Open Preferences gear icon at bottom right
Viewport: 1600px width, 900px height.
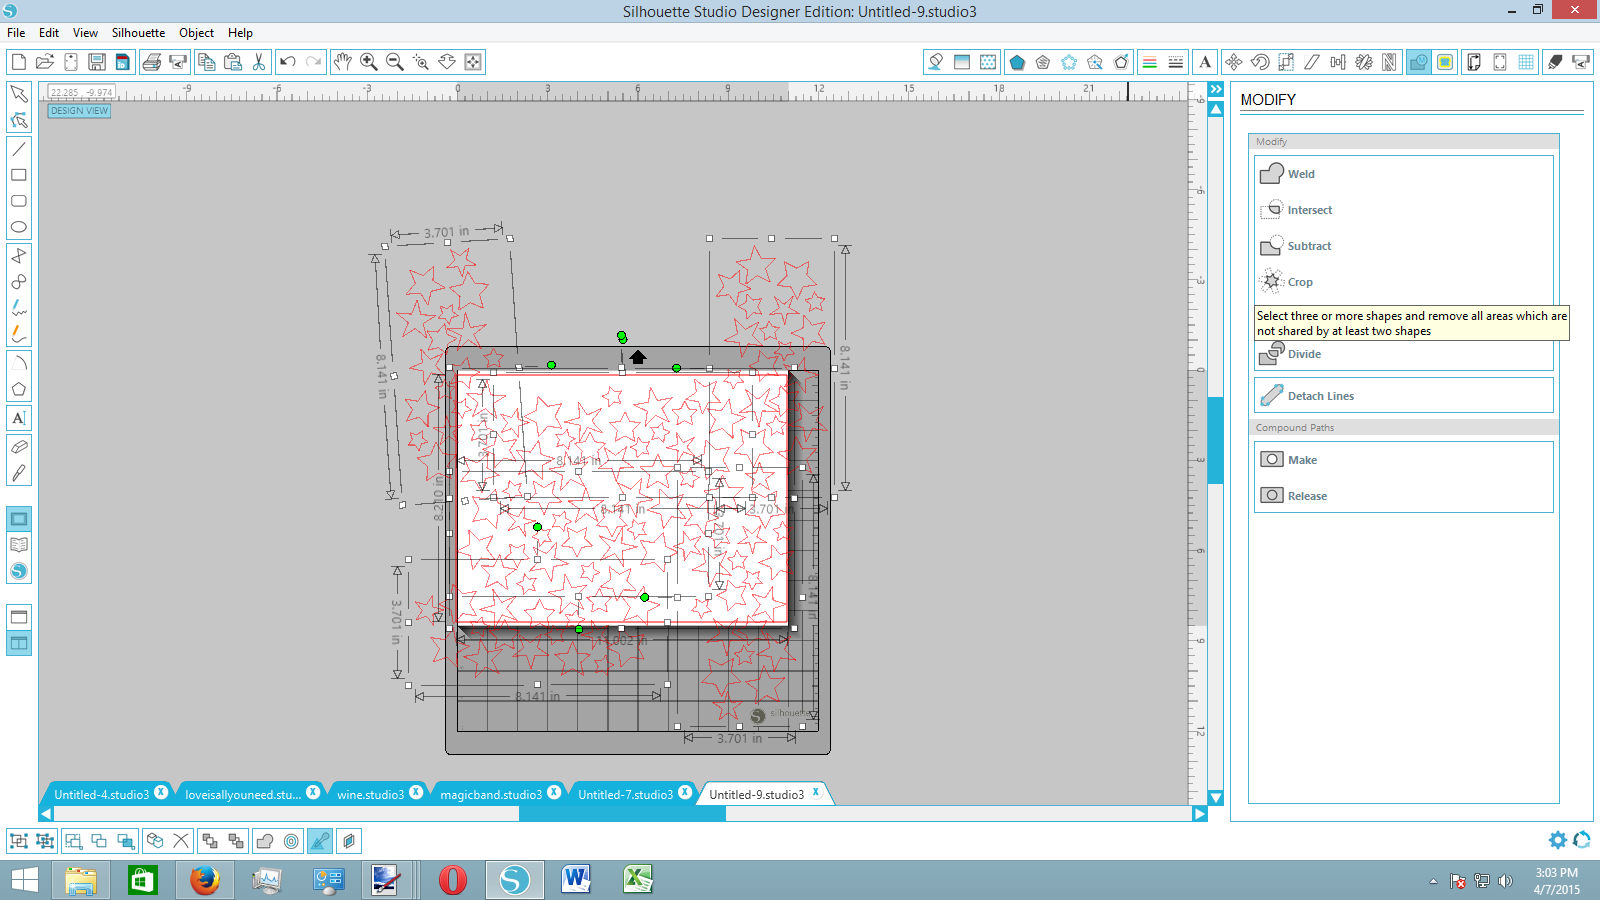click(1558, 840)
